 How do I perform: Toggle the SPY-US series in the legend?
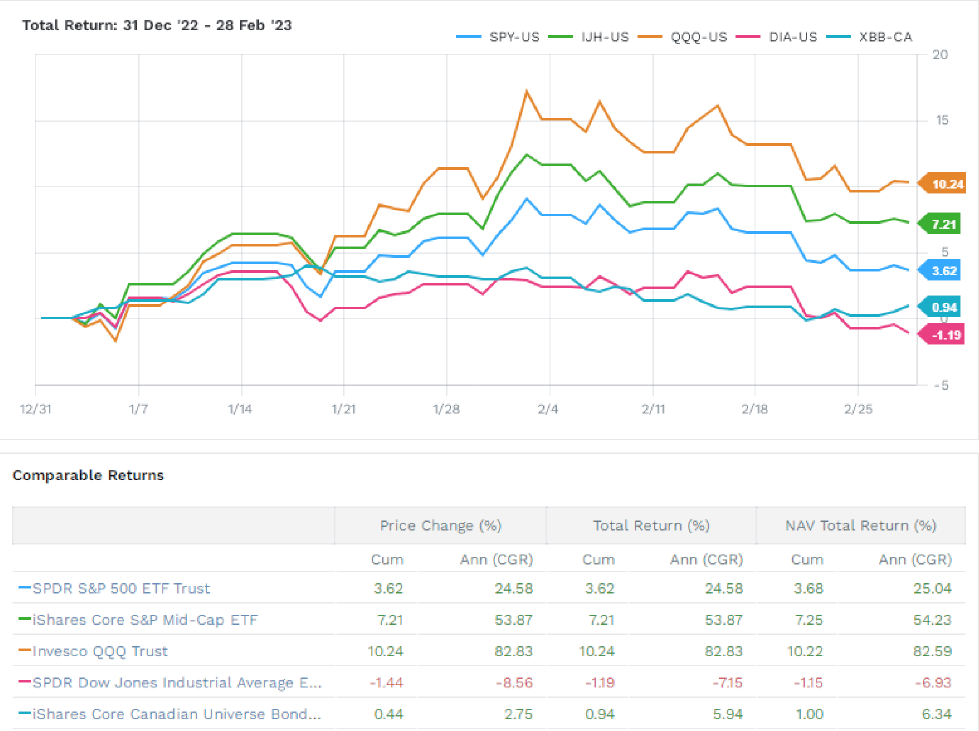coord(498,37)
